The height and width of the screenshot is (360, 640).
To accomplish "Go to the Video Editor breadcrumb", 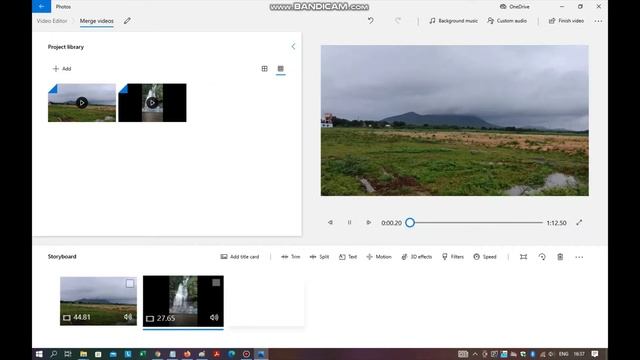I will point(52,21).
